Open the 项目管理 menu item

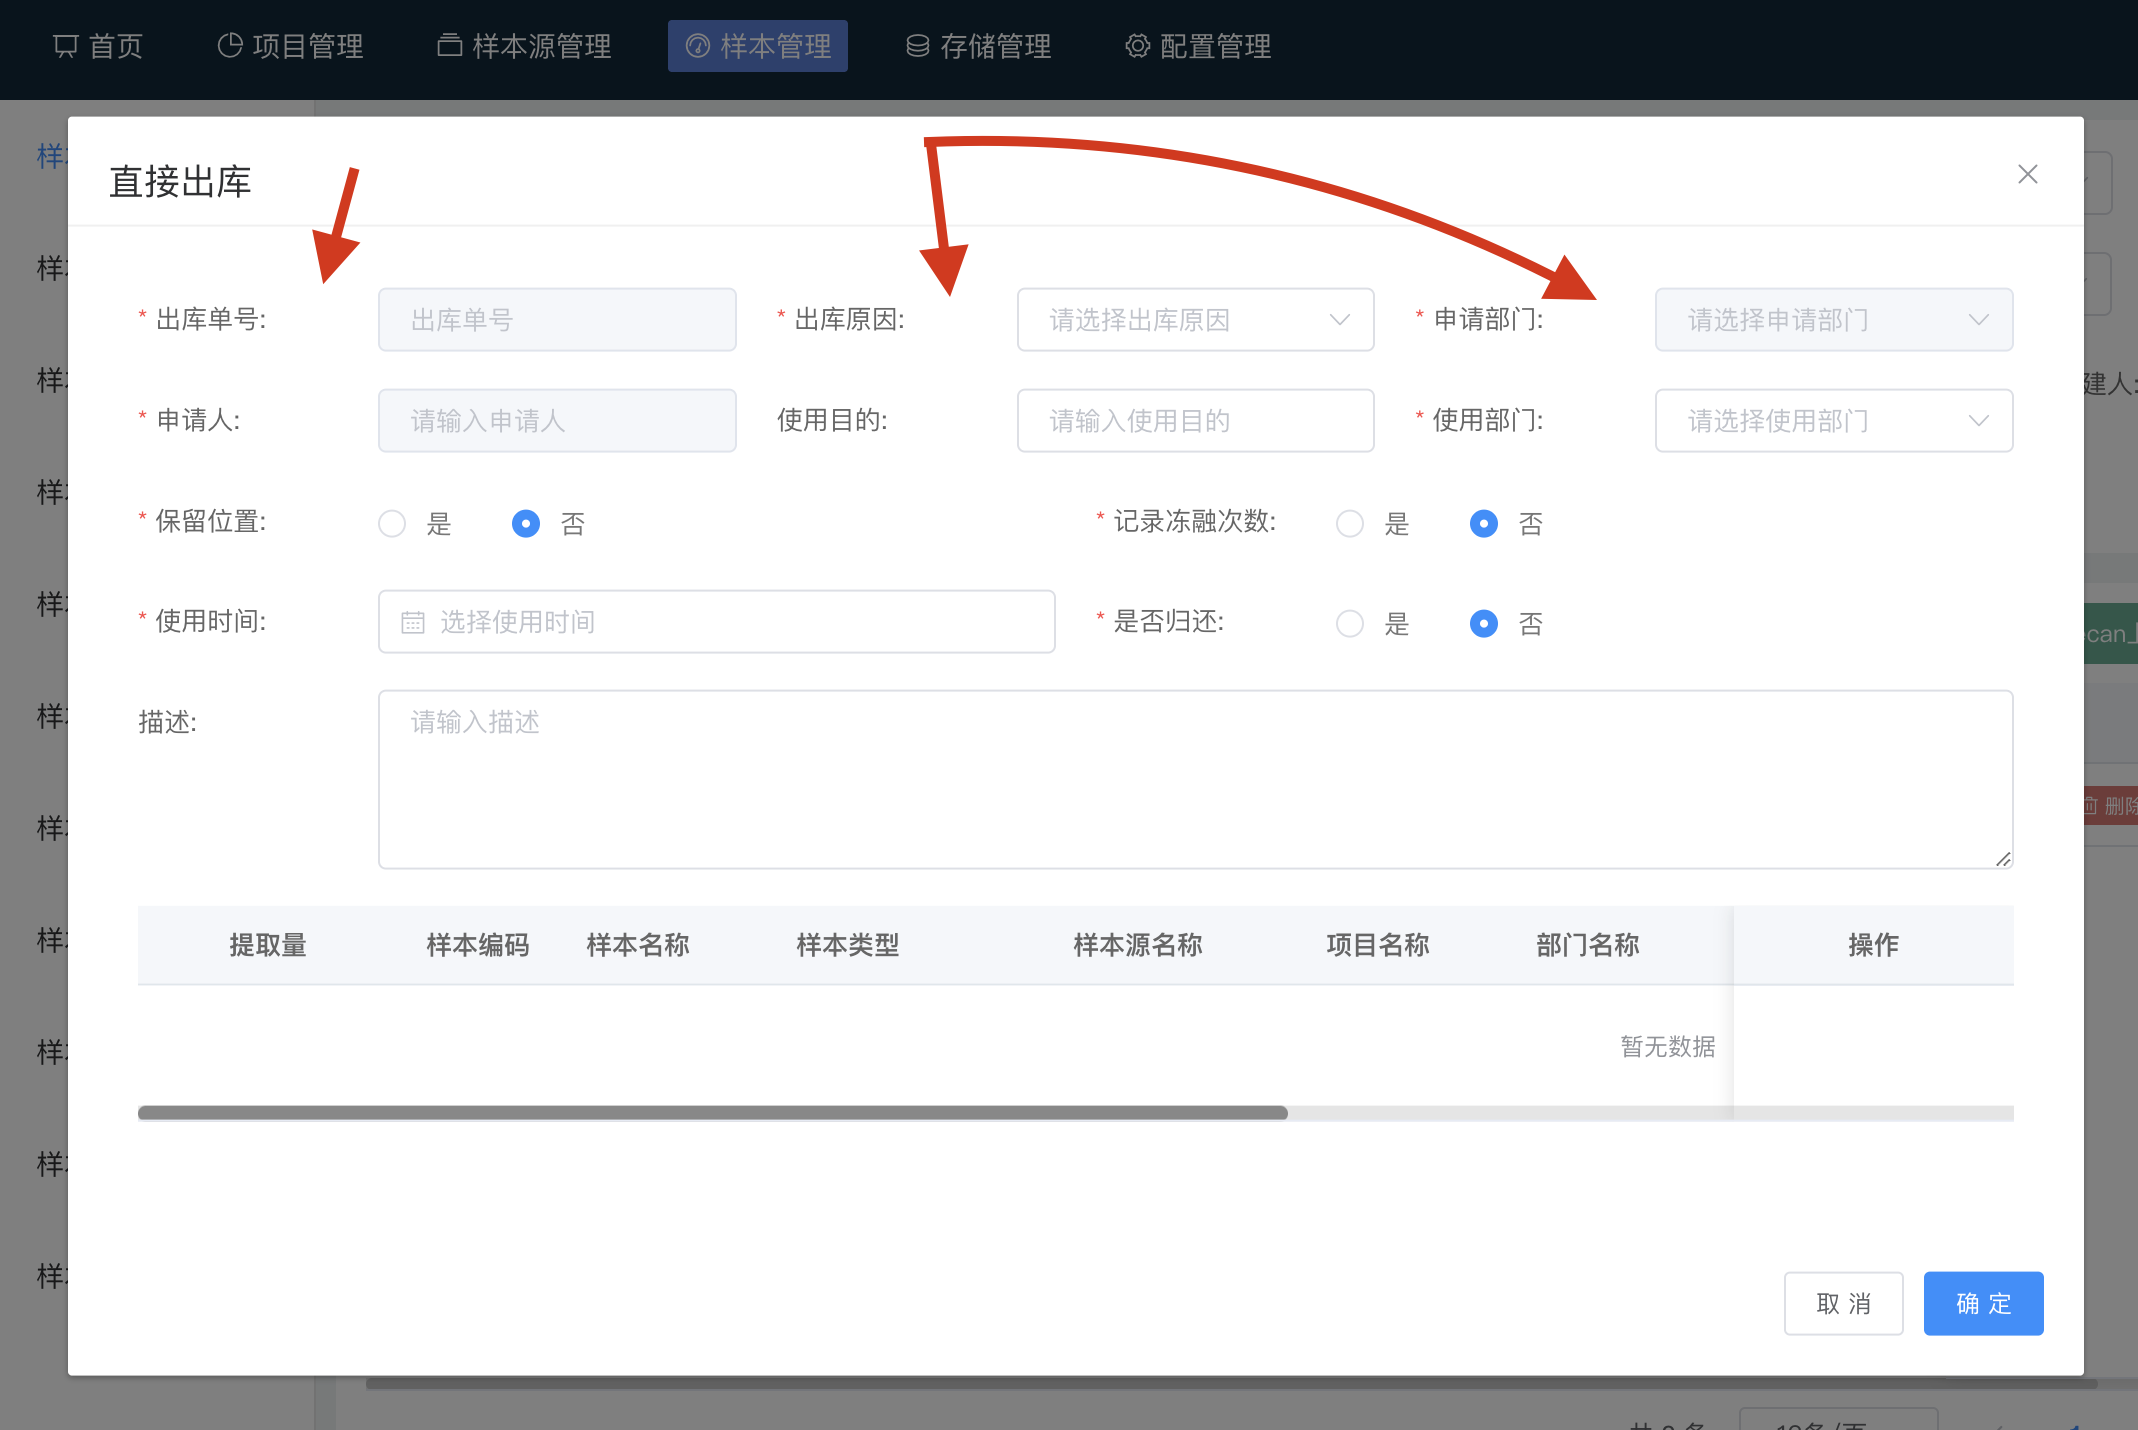[307, 46]
